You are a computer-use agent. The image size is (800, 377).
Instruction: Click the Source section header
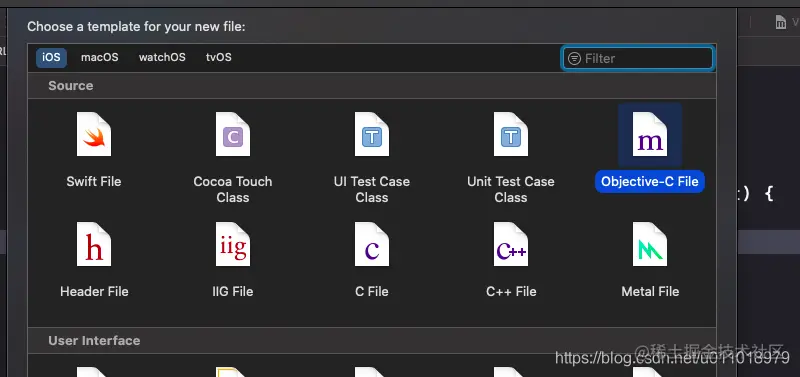click(71, 86)
